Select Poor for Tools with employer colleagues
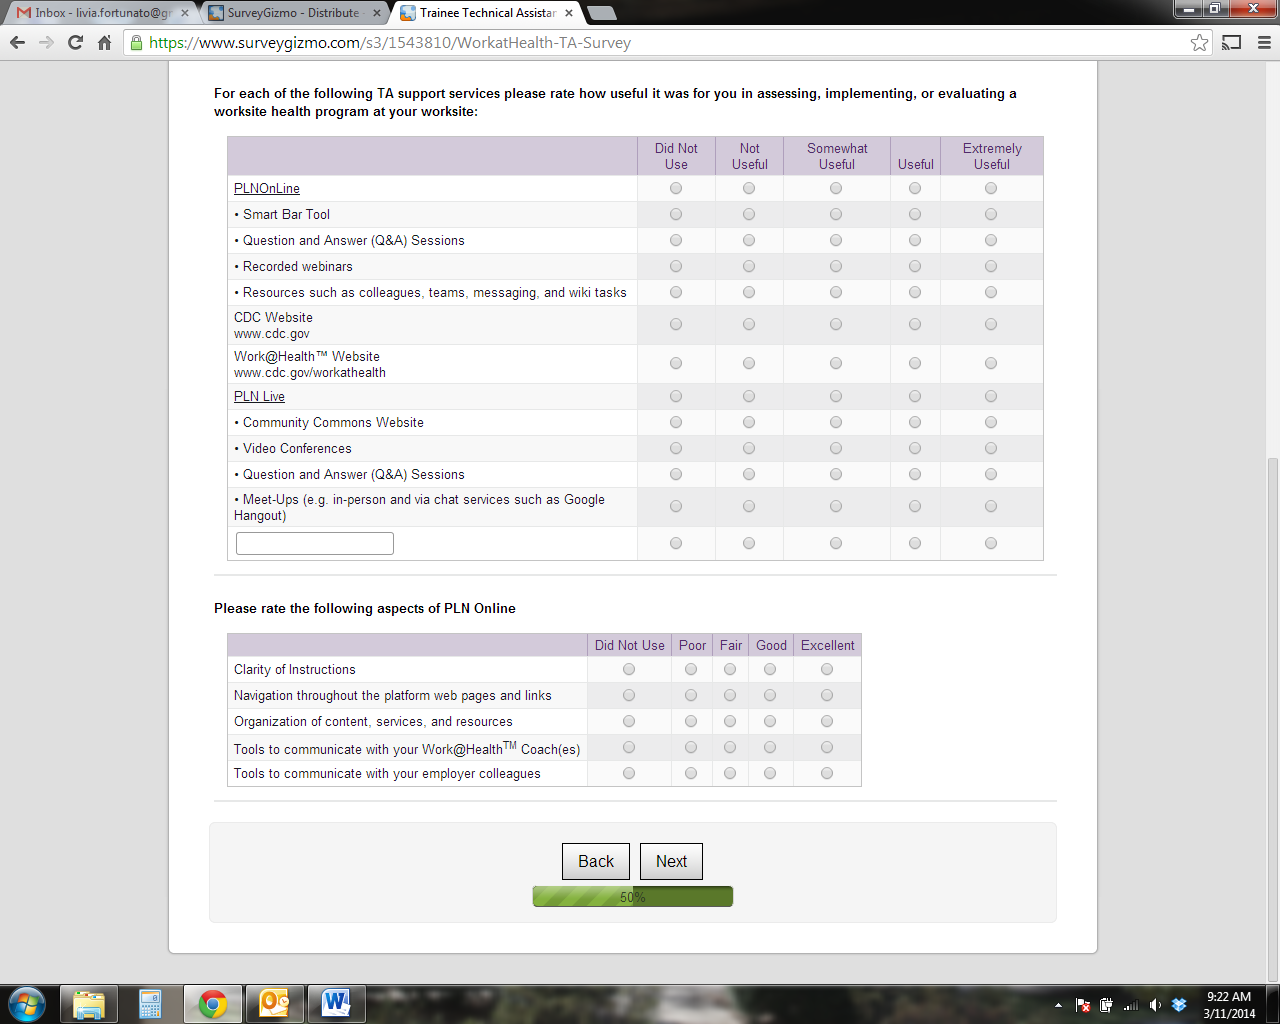Viewport: 1280px width, 1024px height. 691,773
